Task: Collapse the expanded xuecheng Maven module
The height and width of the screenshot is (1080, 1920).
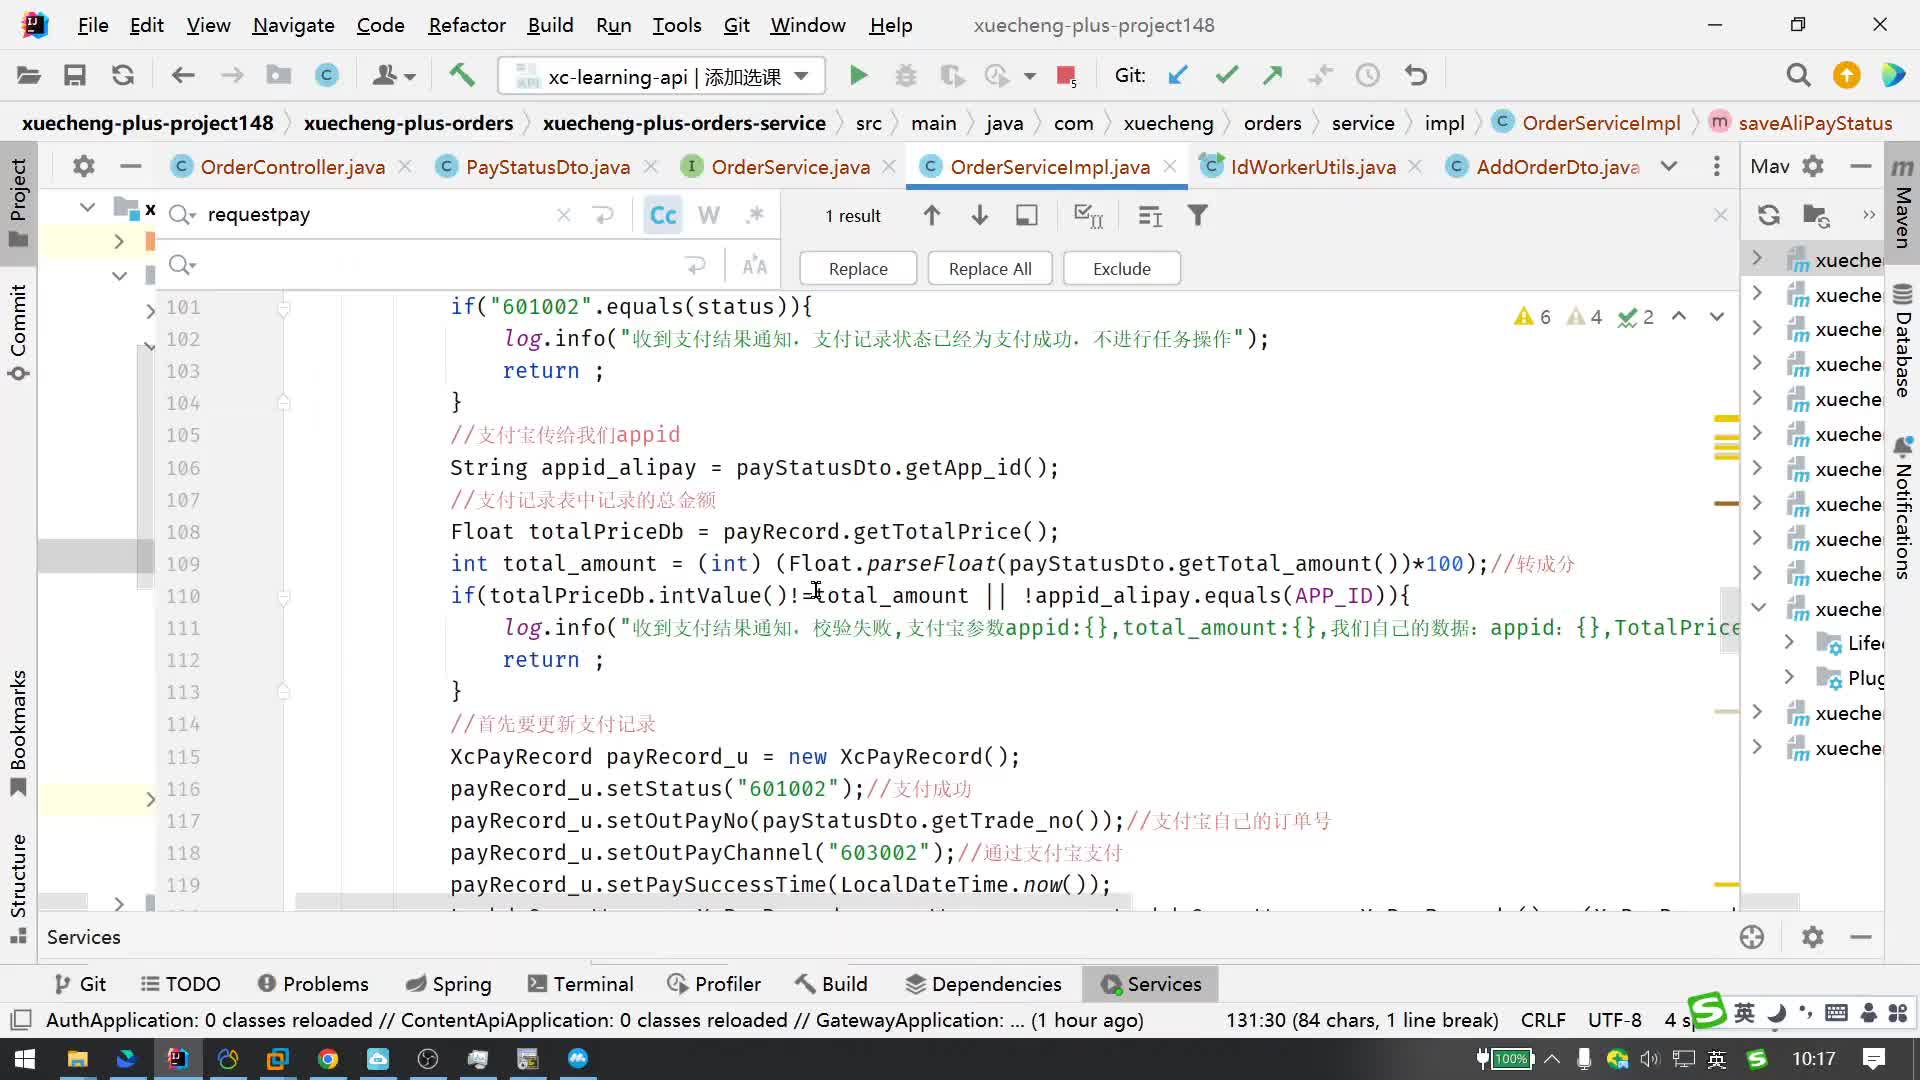Action: tap(1758, 608)
